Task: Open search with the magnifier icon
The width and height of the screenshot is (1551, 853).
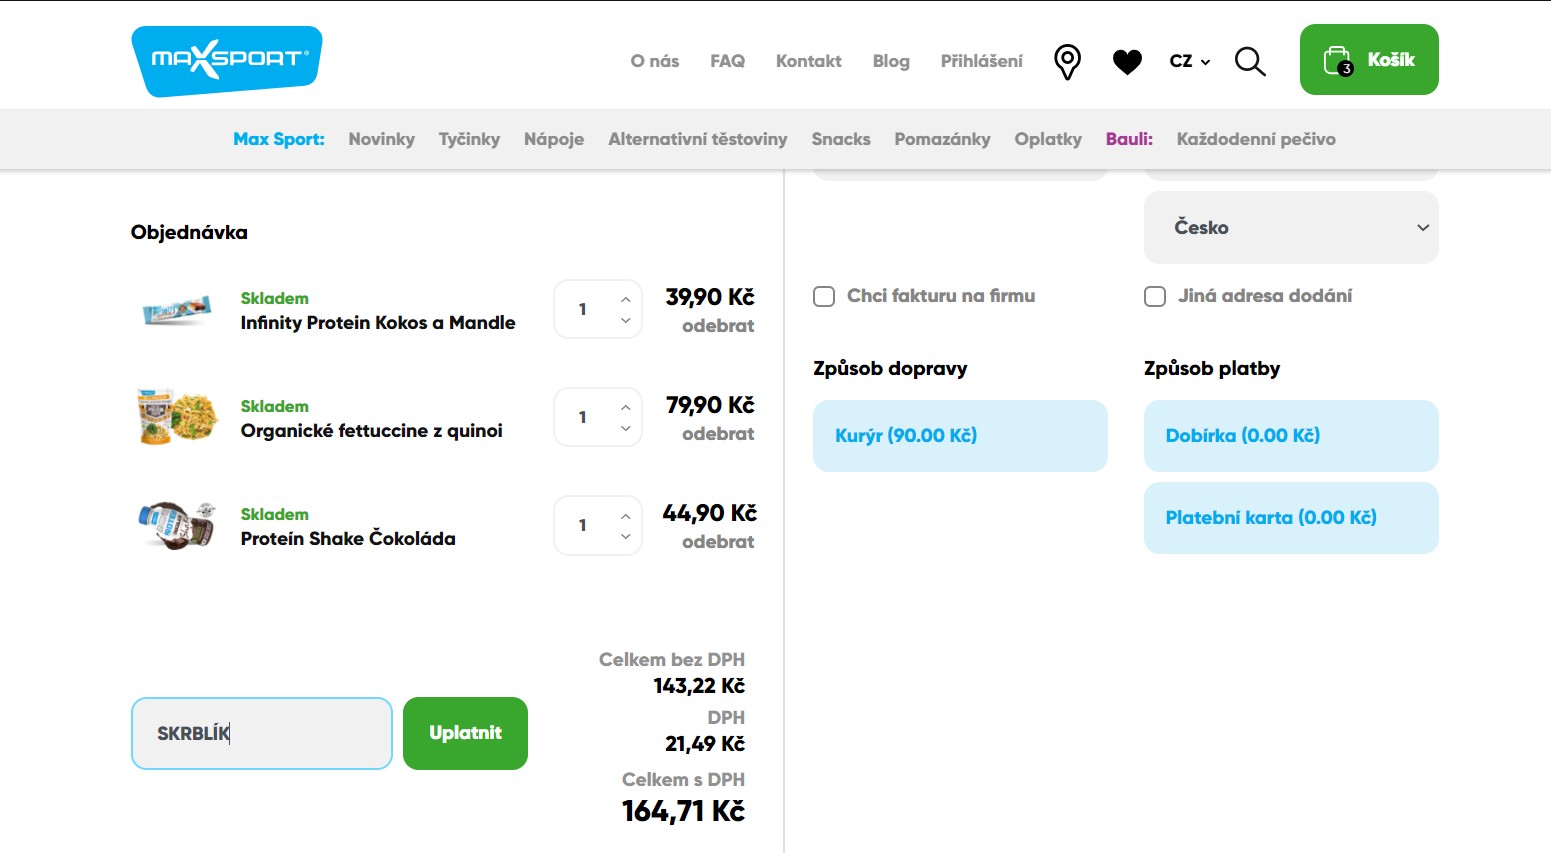Action: pyautogui.click(x=1250, y=61)
